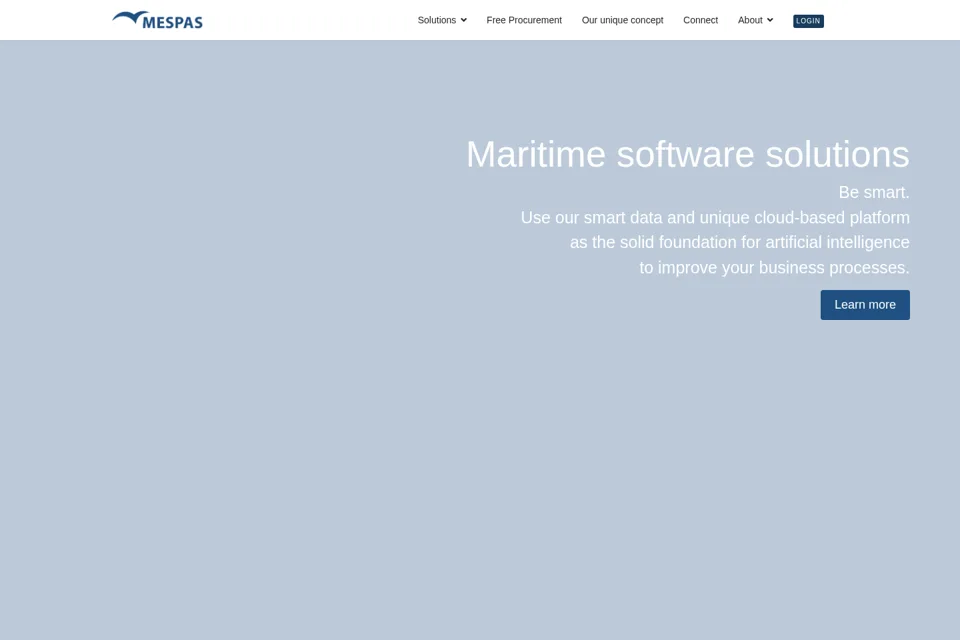Click the 'Be smart.' tagline text
This screenshot has width=960, height=640.
click(874, 192)
